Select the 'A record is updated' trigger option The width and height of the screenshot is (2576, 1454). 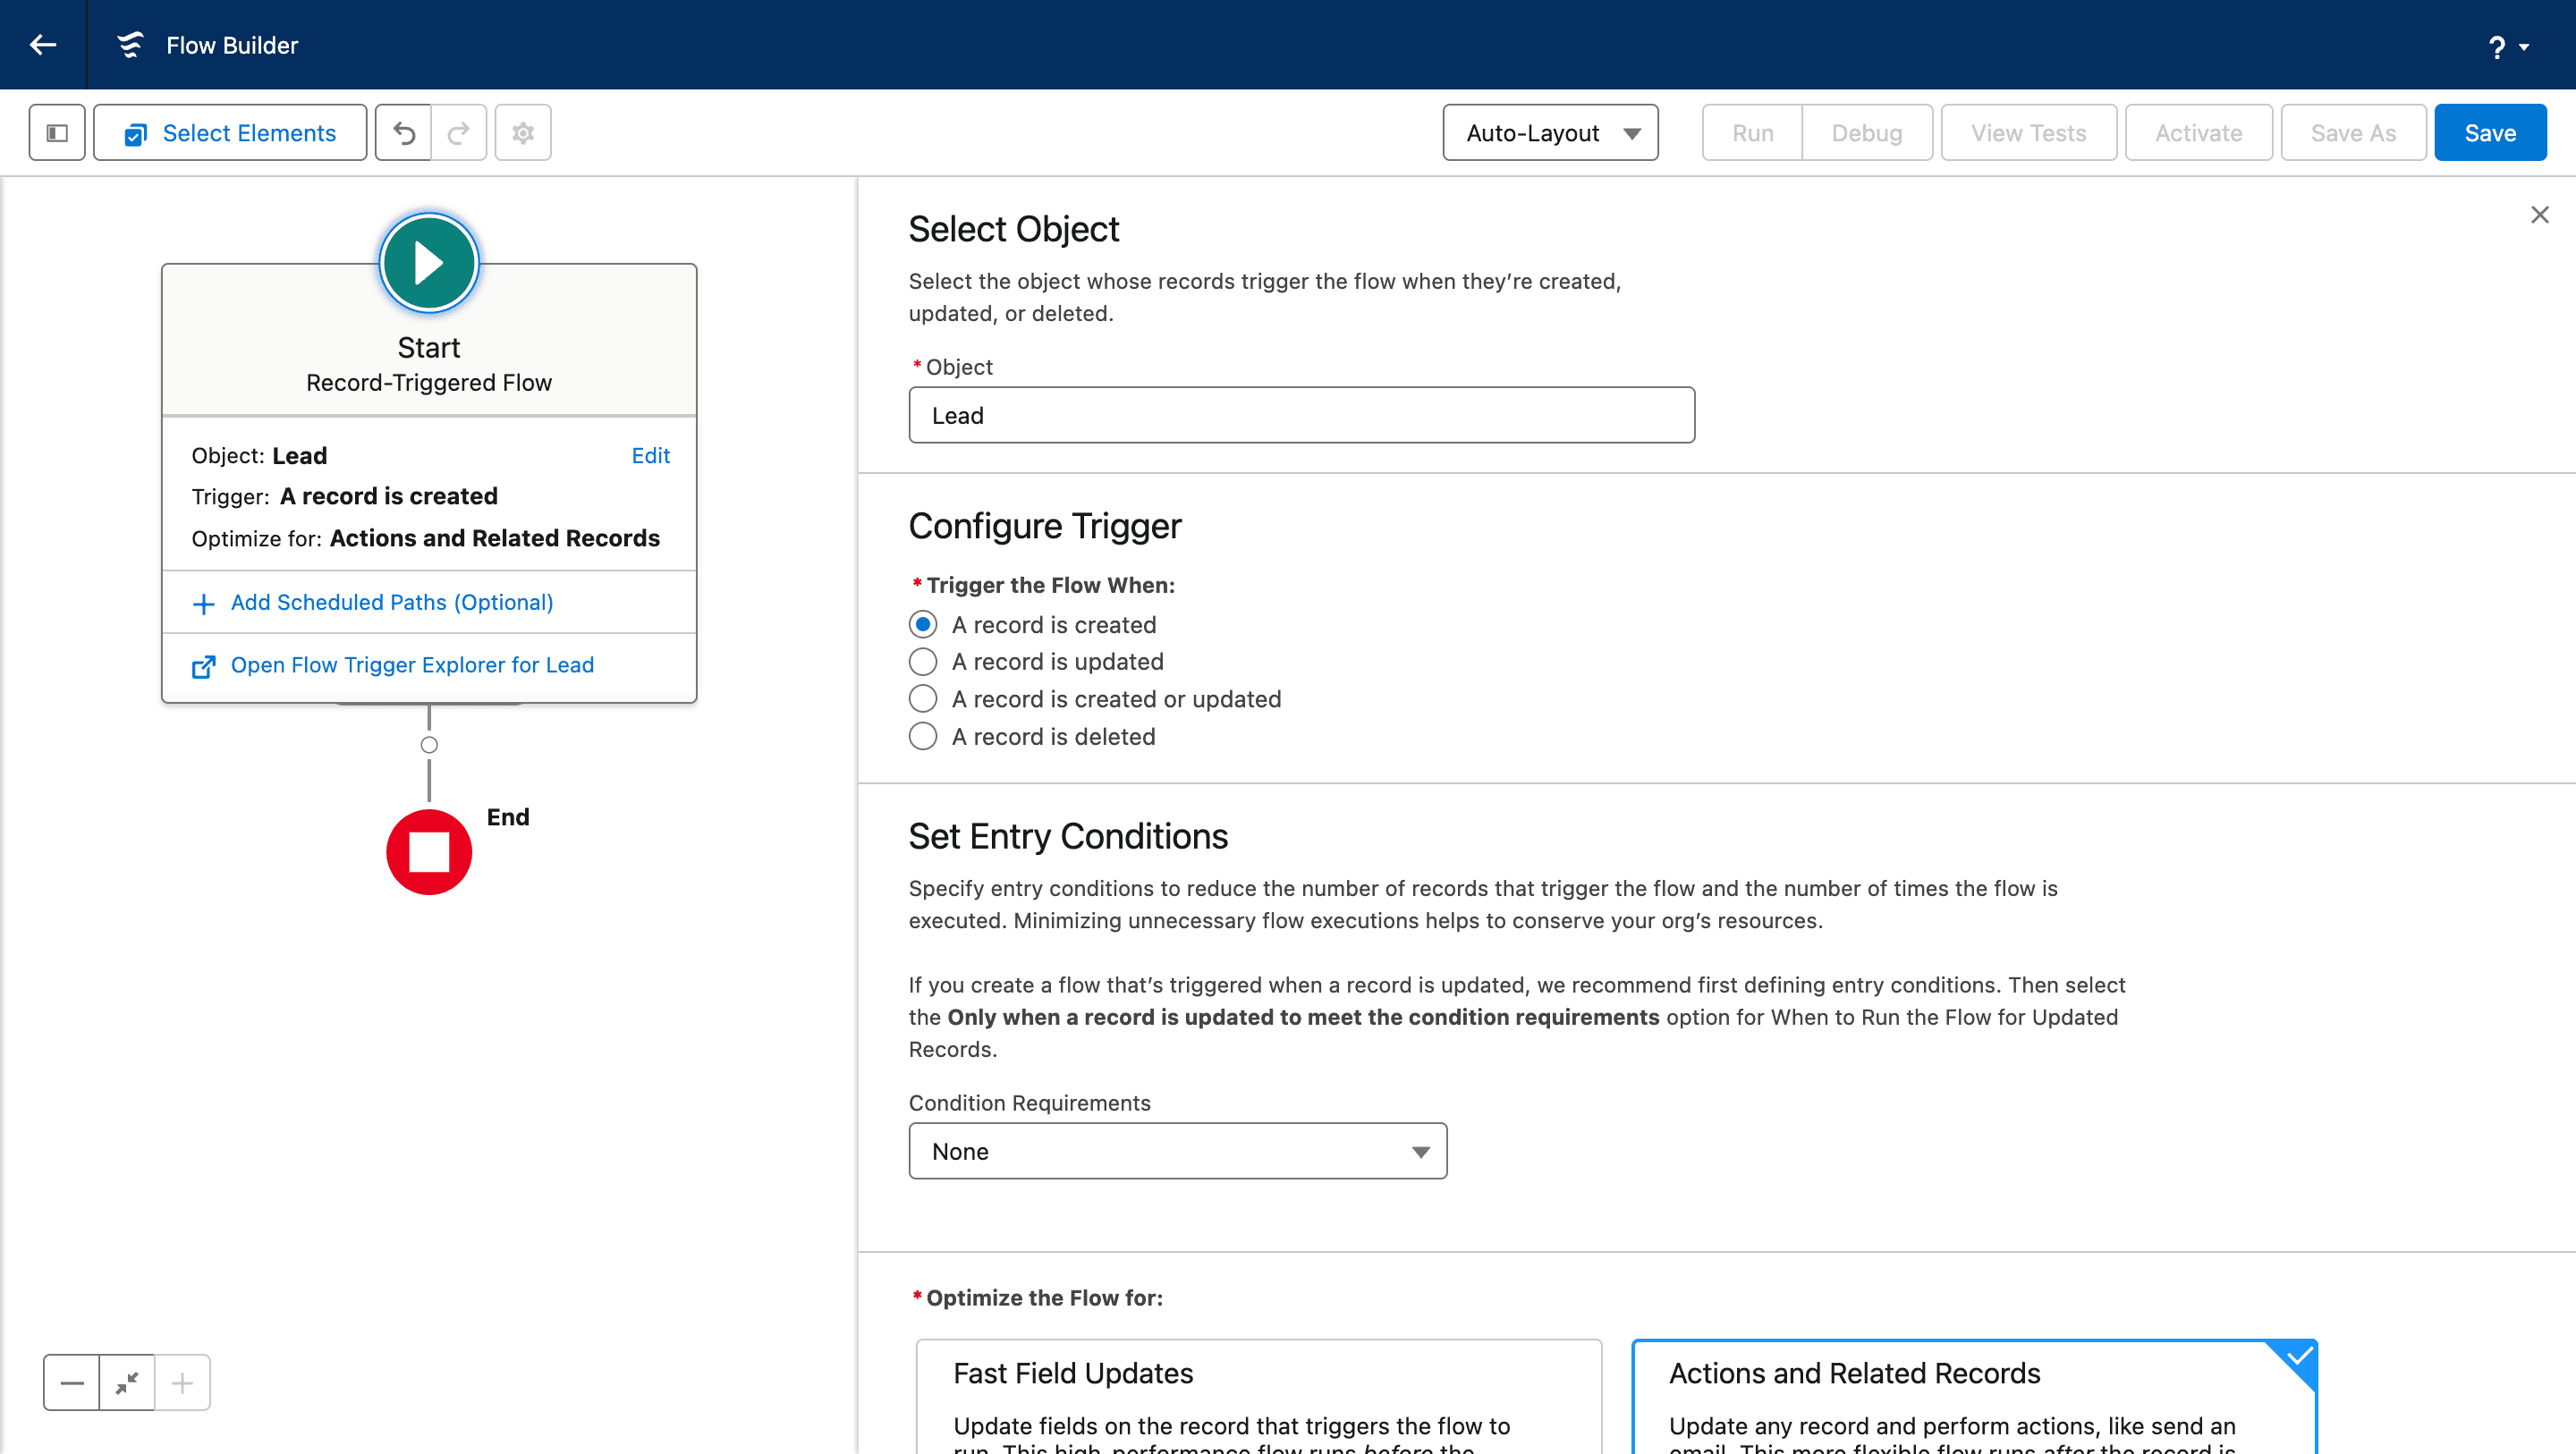point(922,661)
